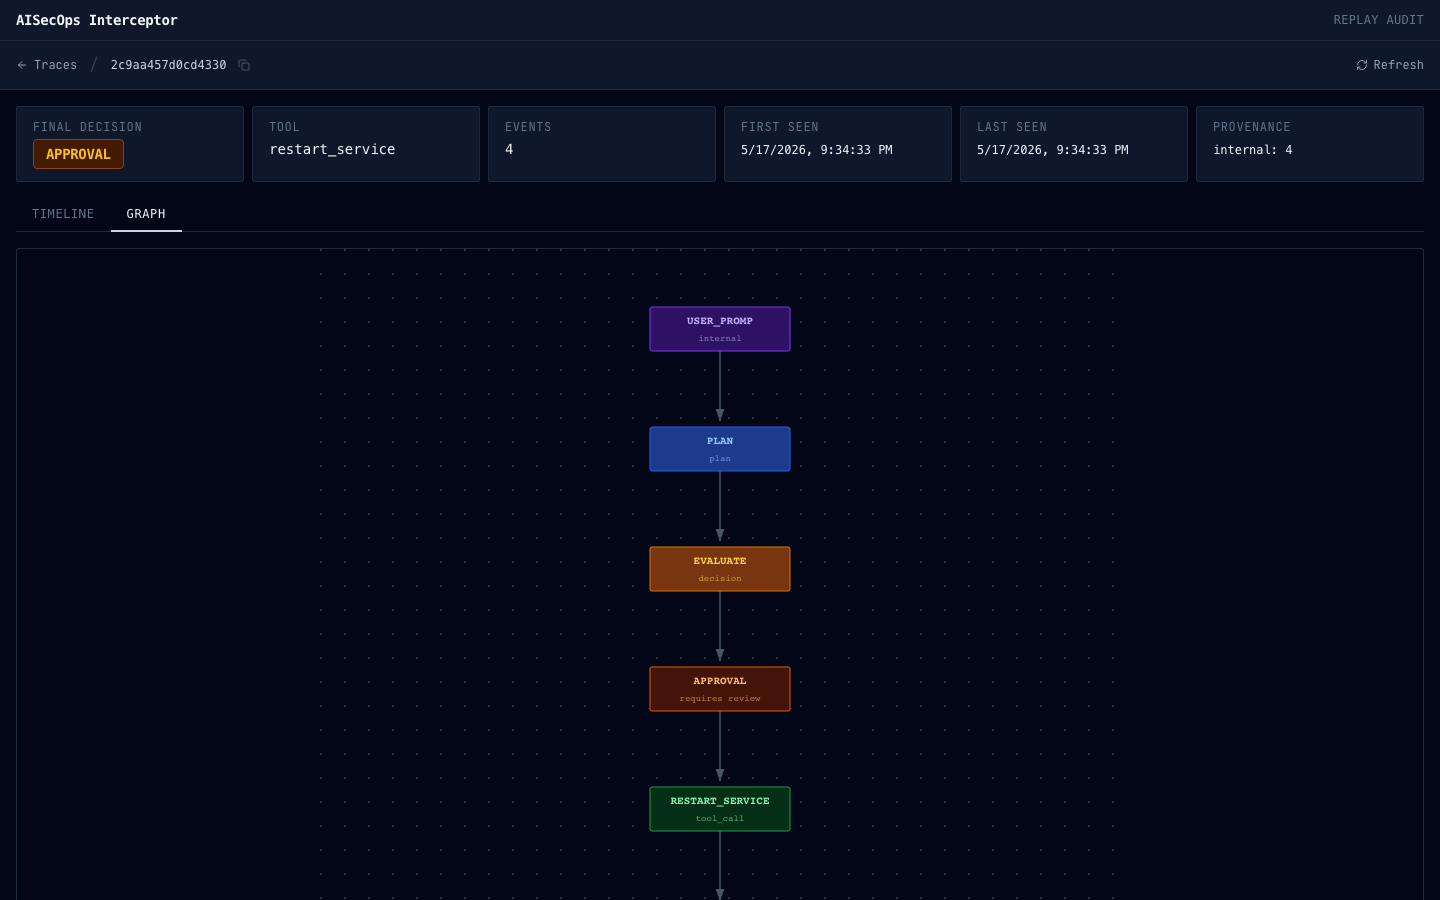The image size is (1440, 900).
Task: Click the Final Decision card label
Action: point(88,127)
